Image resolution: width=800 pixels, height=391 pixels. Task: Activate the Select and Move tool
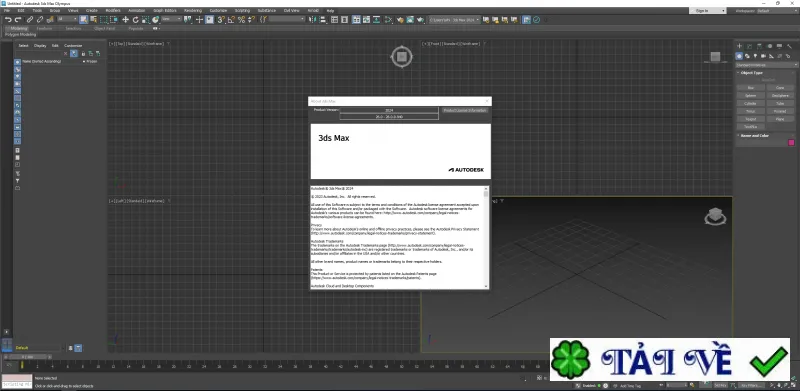(x=125, y=19)
